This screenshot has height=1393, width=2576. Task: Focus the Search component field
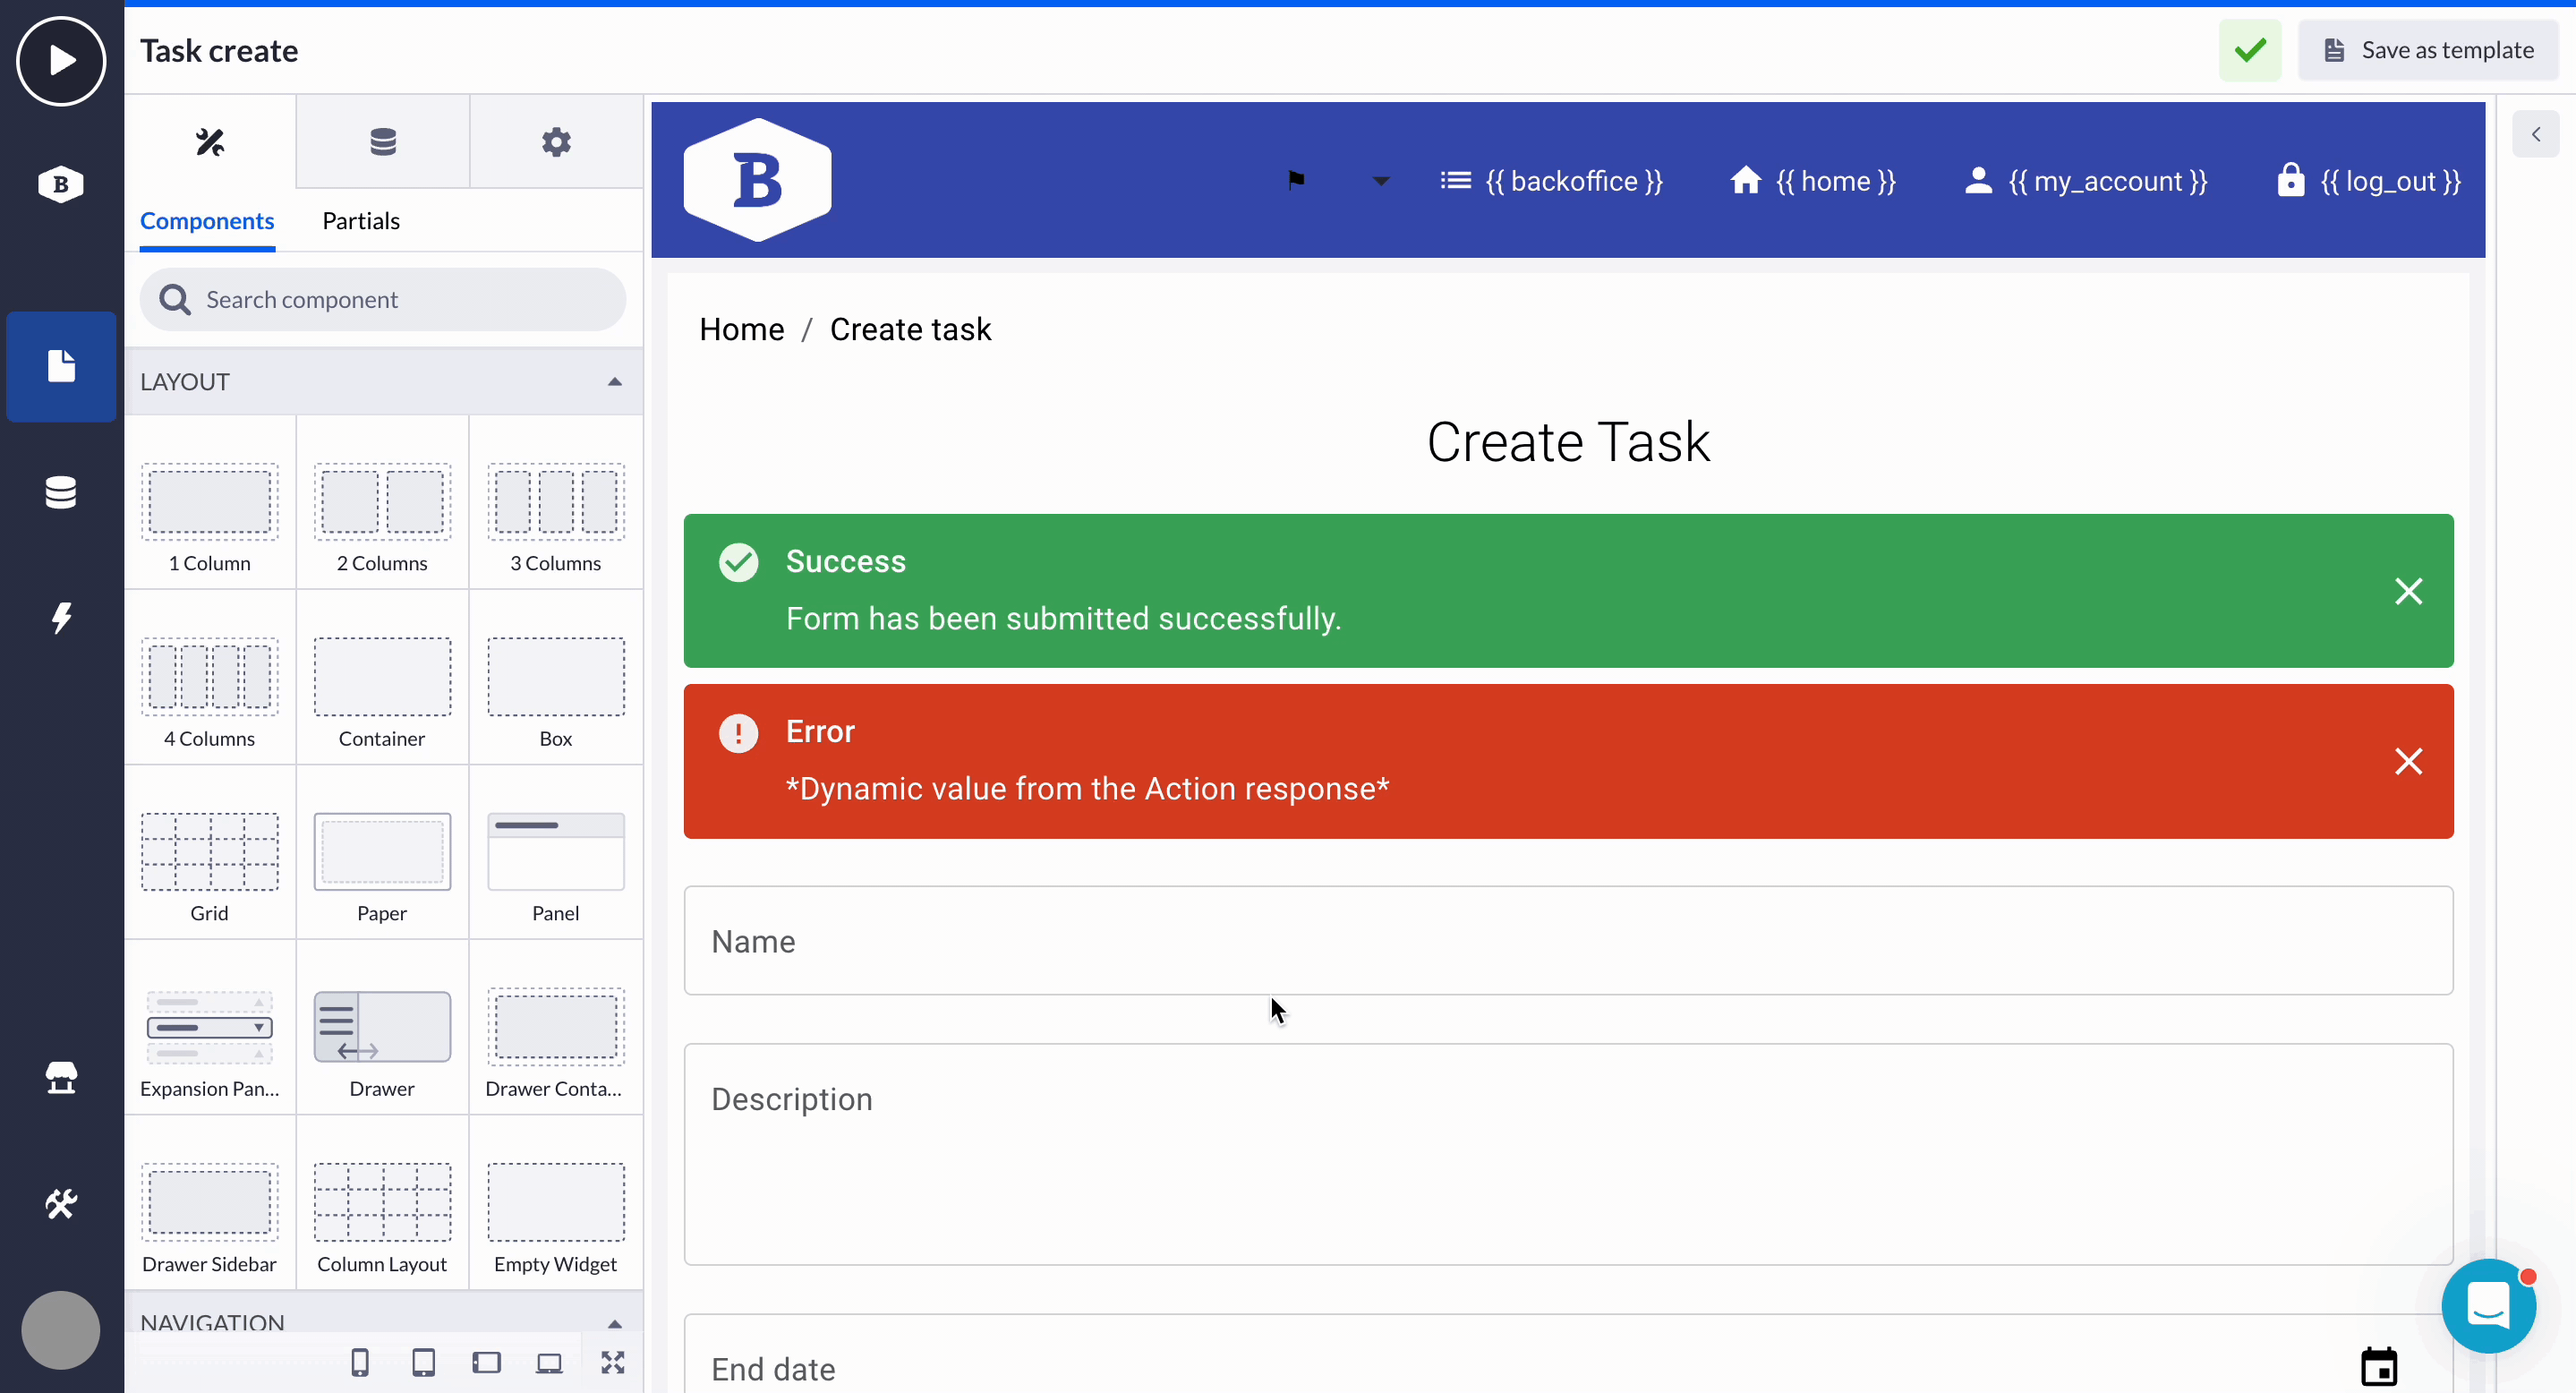click(383, 300)
